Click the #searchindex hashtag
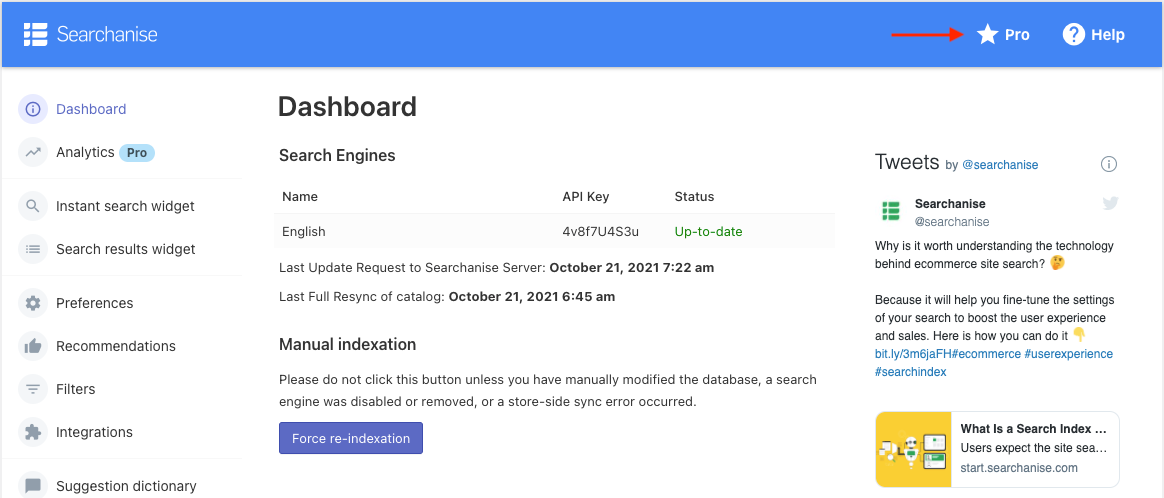The image size is (1164, 498). (911, 372)
